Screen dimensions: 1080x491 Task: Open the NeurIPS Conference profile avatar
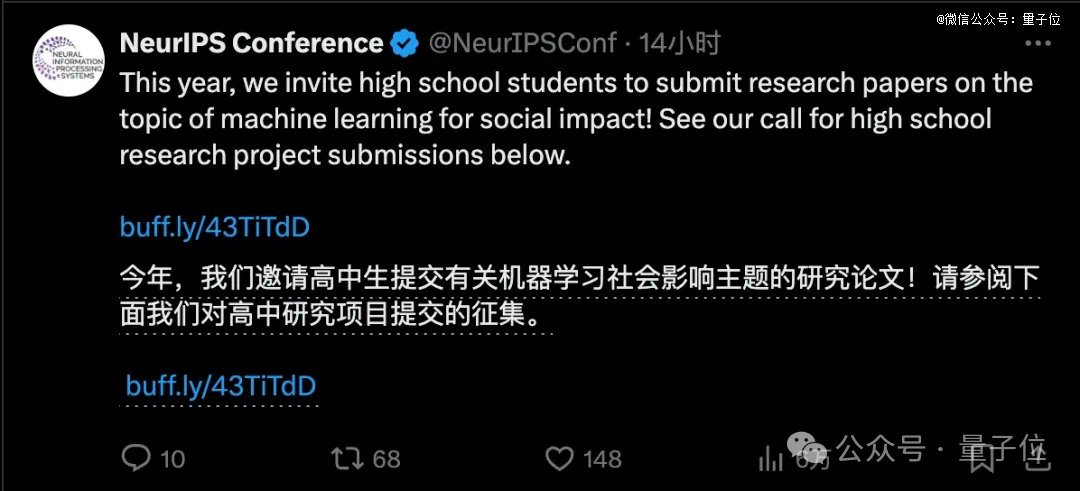[x=69, y=60]
